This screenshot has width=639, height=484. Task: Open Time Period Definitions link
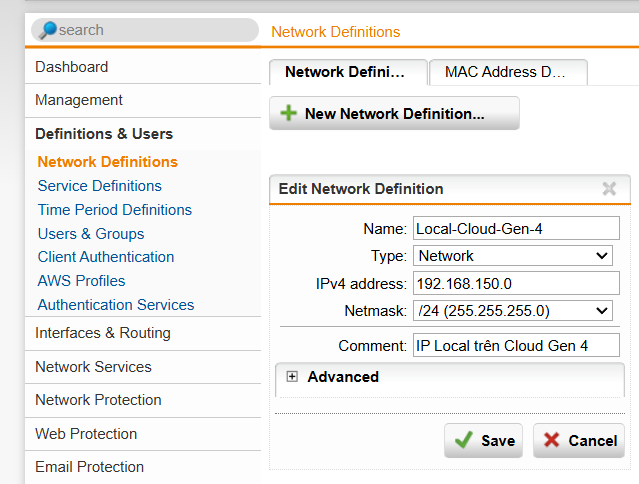(x=114, y=210)
